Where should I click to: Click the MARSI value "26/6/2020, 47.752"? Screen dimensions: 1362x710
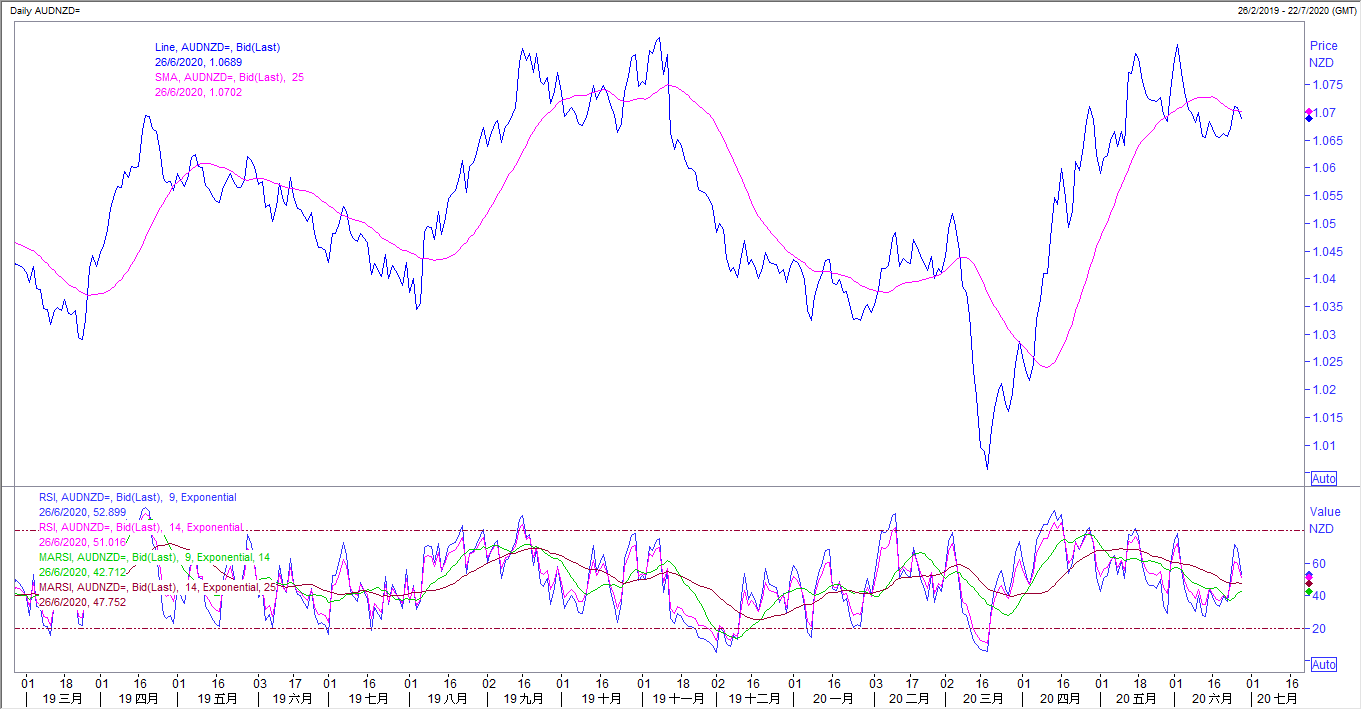click(83, 602)
